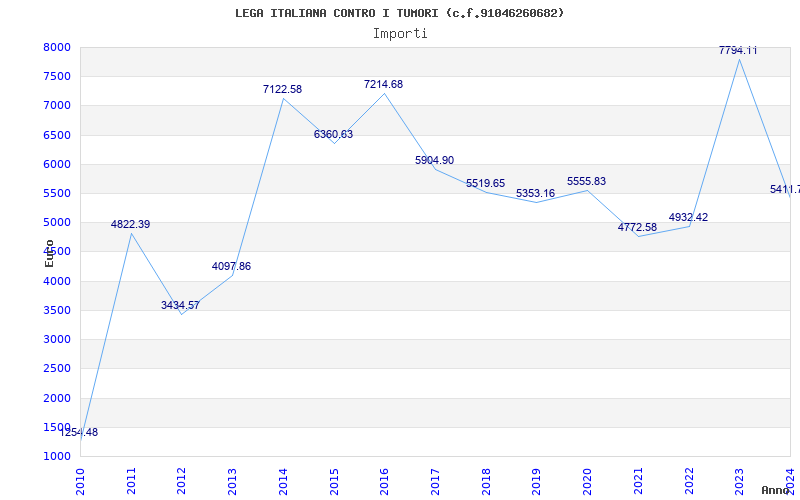Select the 5904.90 data label

[434, 160]
